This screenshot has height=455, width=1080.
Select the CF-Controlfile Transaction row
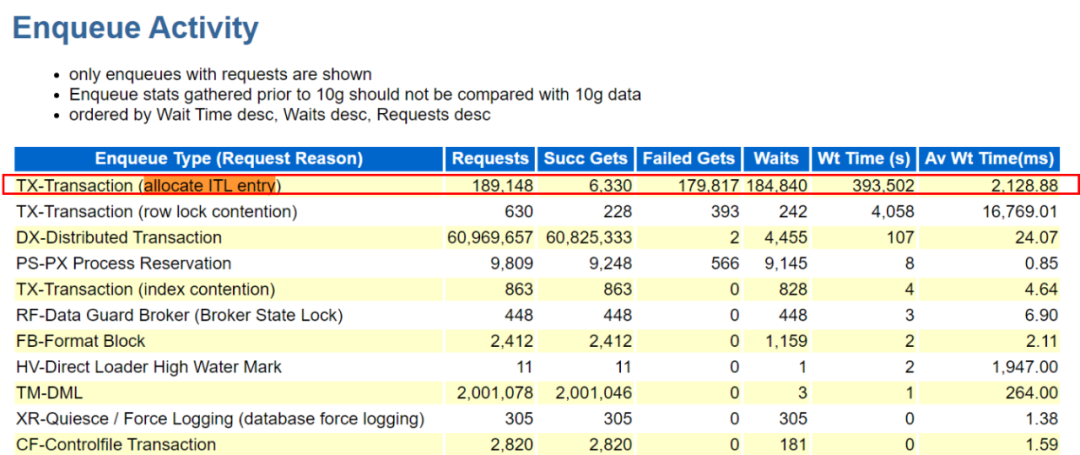pos(537,445)
